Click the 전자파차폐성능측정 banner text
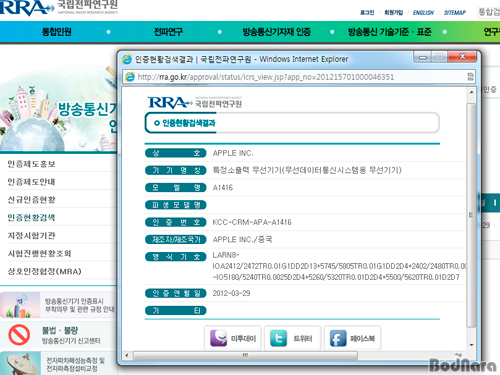500x375 pixels. 75,364
